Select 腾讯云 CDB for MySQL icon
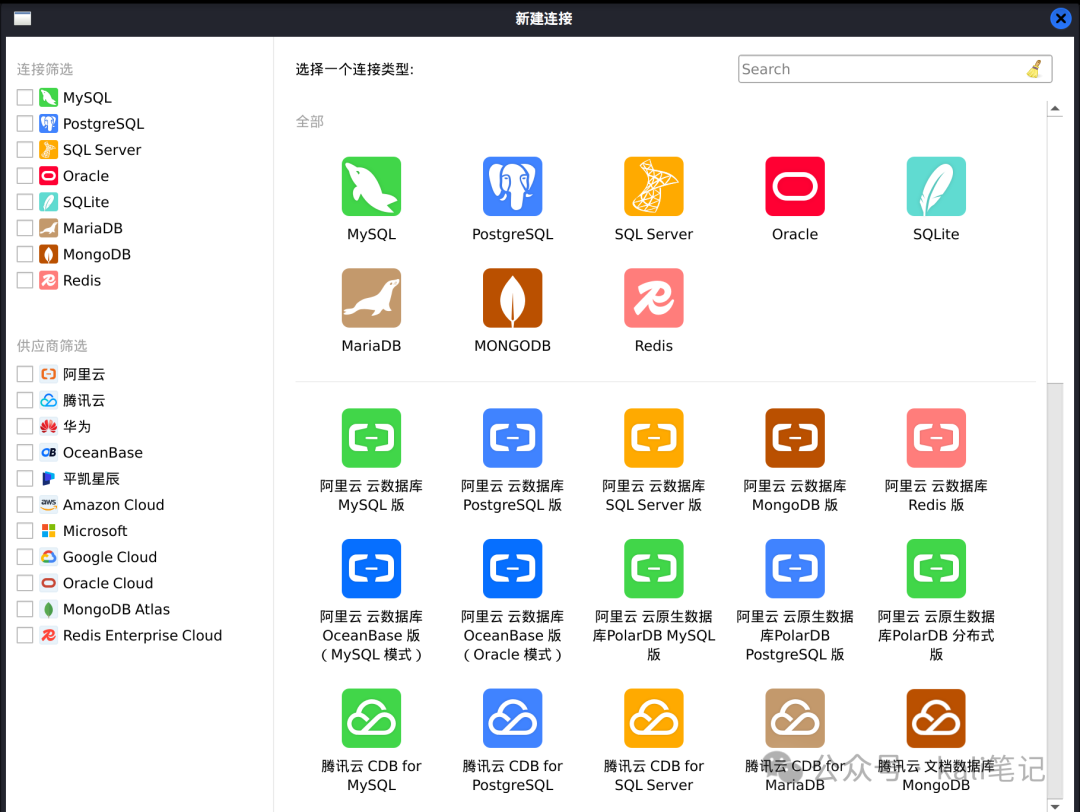1080x812 pixels. tap(371, 718)
